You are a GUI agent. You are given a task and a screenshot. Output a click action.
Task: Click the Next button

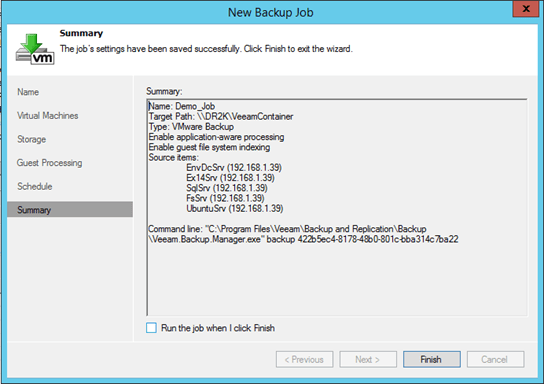[368, 359]
